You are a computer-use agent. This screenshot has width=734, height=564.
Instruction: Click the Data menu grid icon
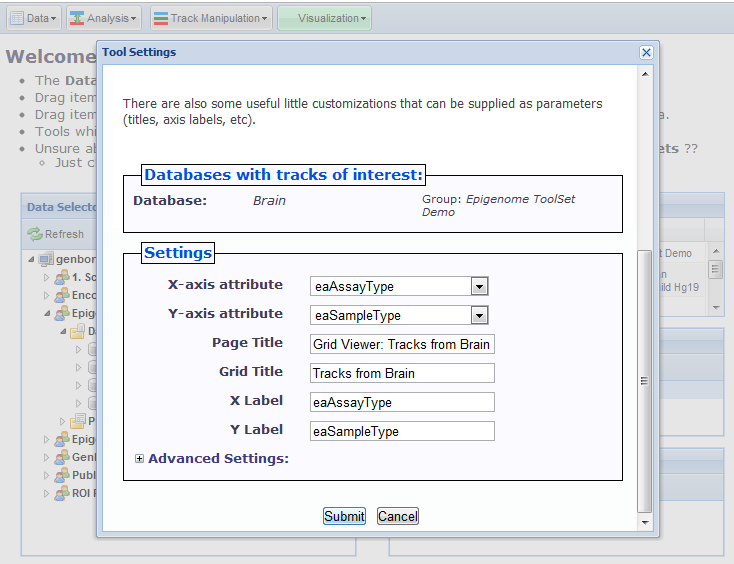point(17,18)
